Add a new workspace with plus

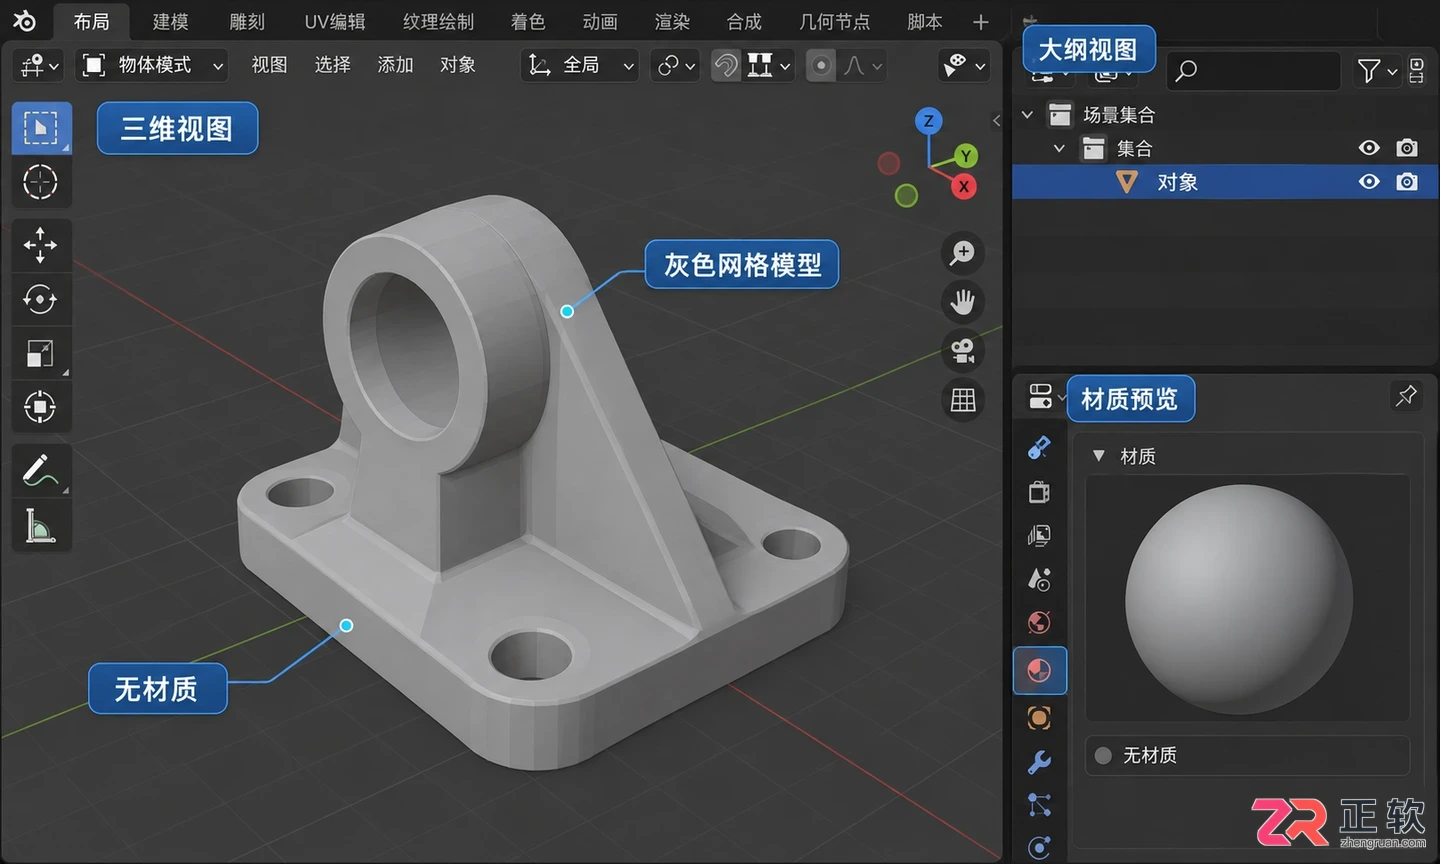pyautogui.click(x=981, y=21)
